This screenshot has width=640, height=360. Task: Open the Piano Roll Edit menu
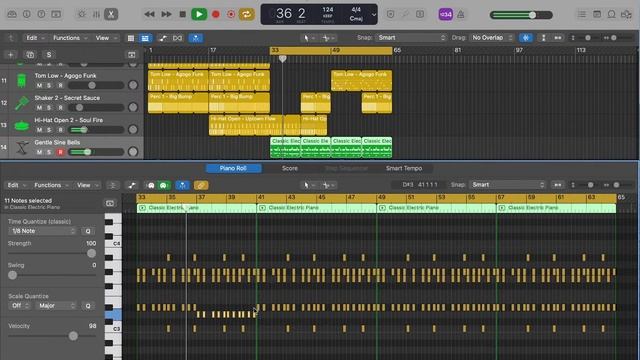point(17,185)
